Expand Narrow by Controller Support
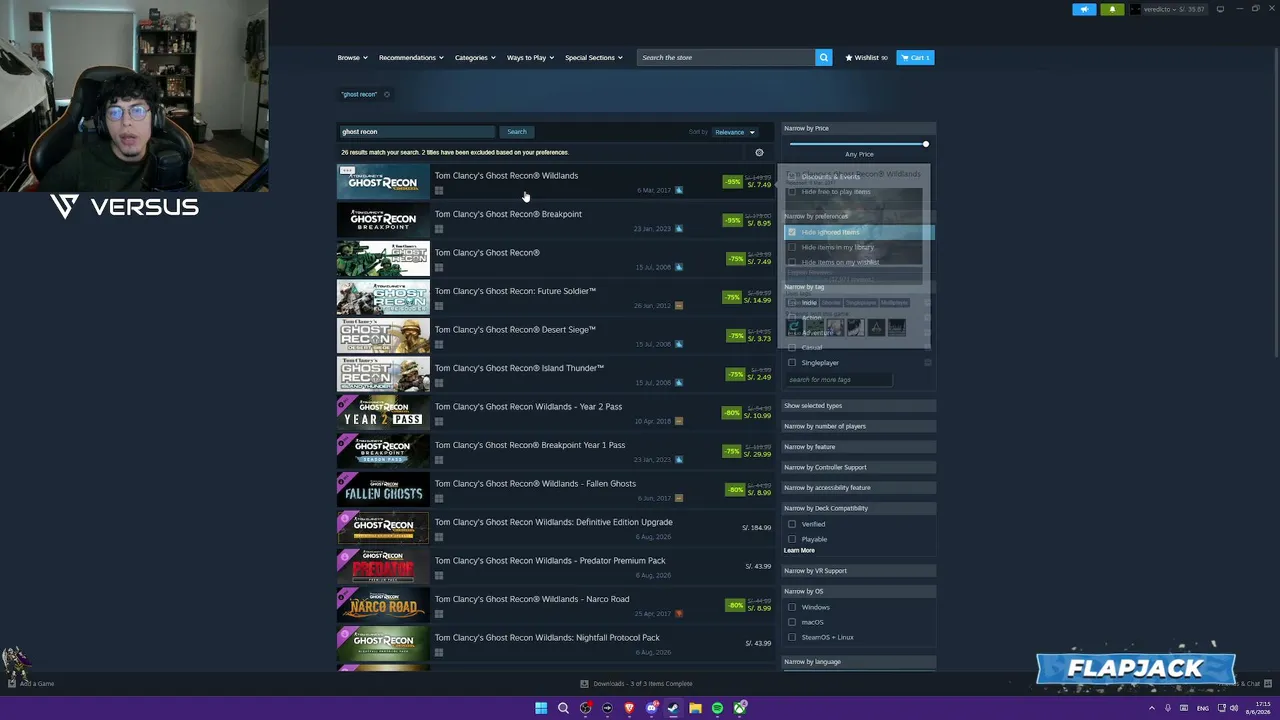The image size is (1280, 720). pos(858,467)
